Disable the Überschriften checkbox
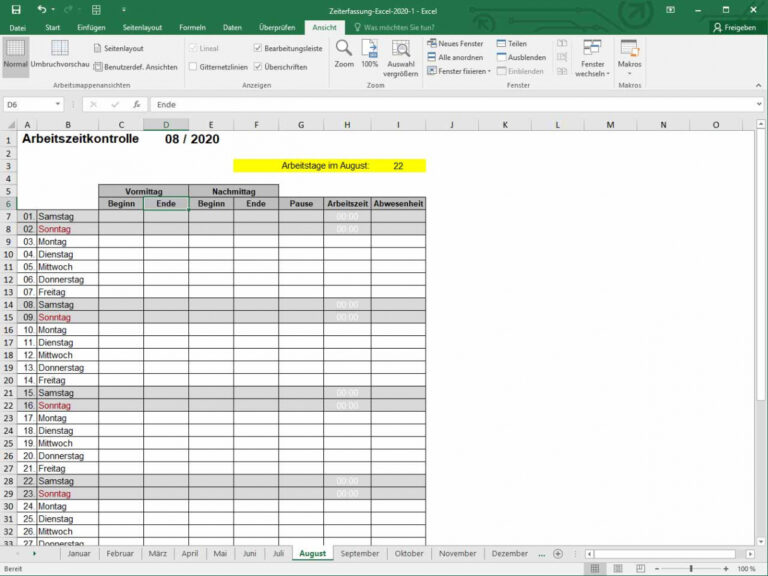Image resolution: width=768 pixels, height=576 pixels. (x=258, y=67)
